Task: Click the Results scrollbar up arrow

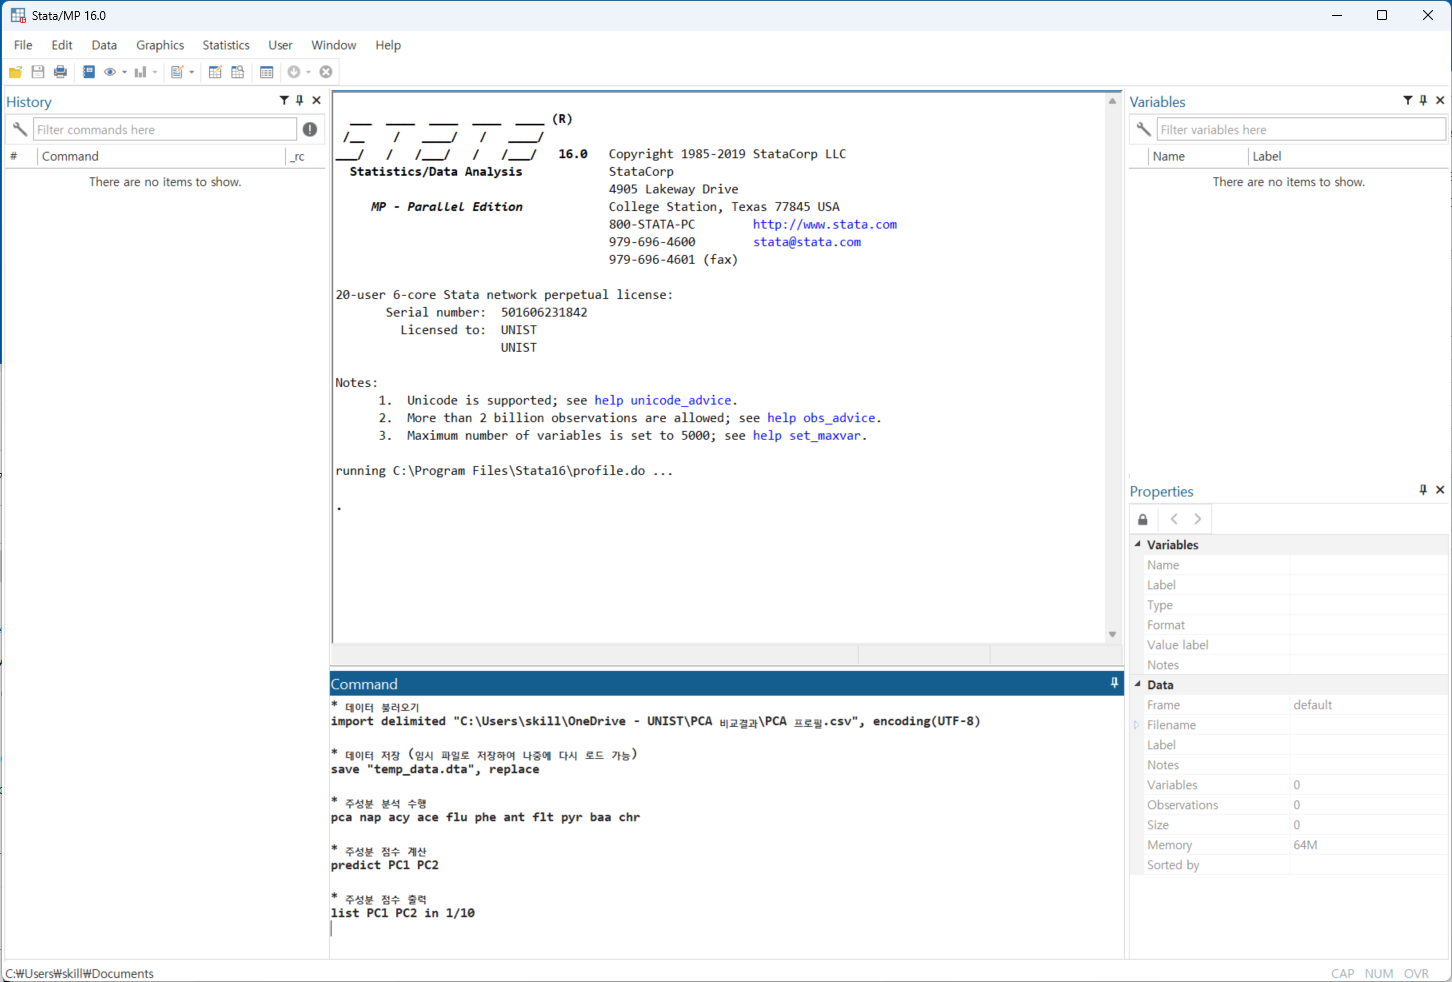Action: tap(1112, 101)
